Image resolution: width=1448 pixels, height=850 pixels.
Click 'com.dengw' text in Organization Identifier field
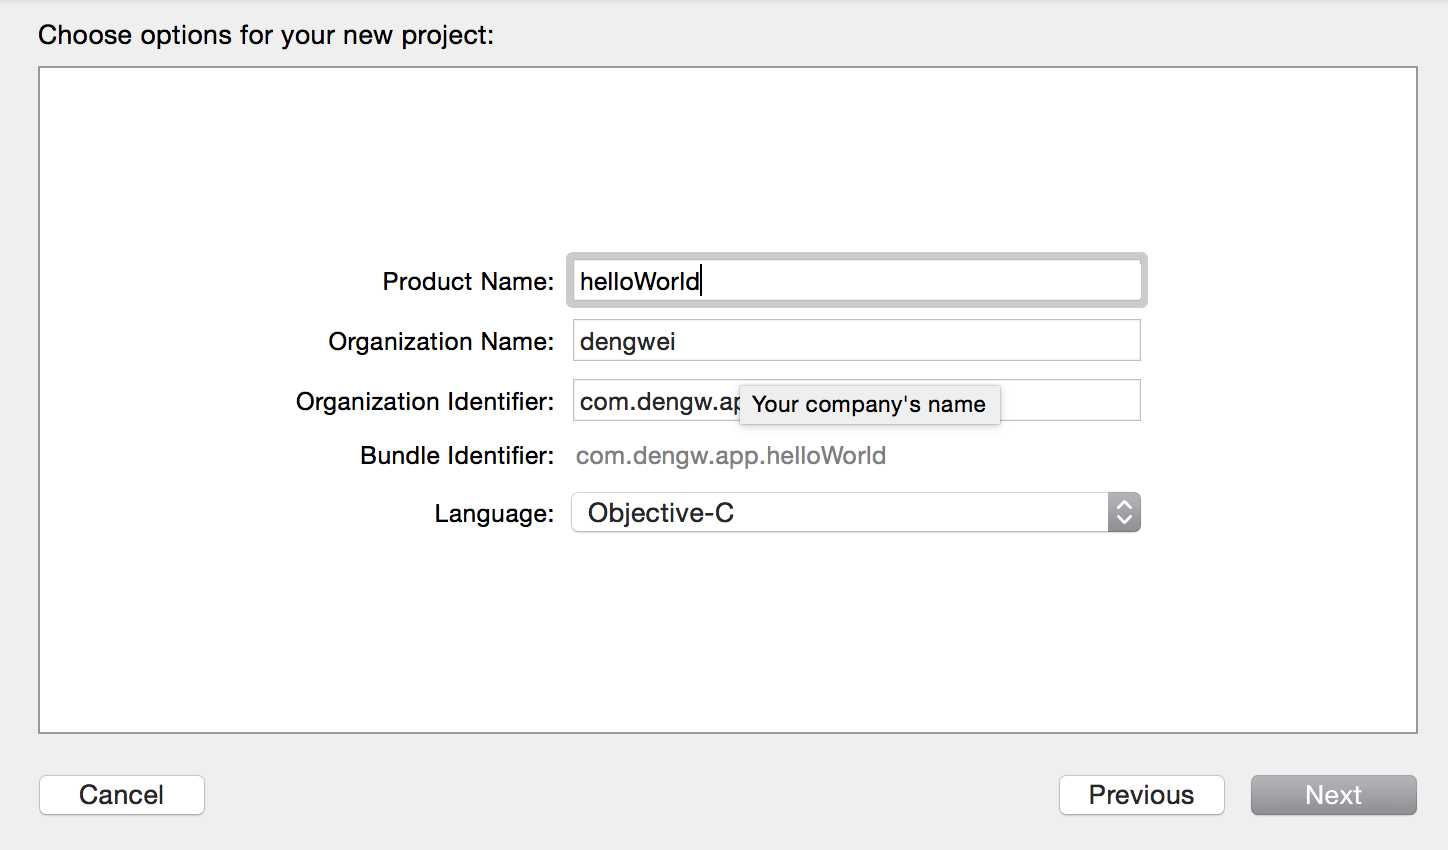pyautogui.click(x=646, y=401)
